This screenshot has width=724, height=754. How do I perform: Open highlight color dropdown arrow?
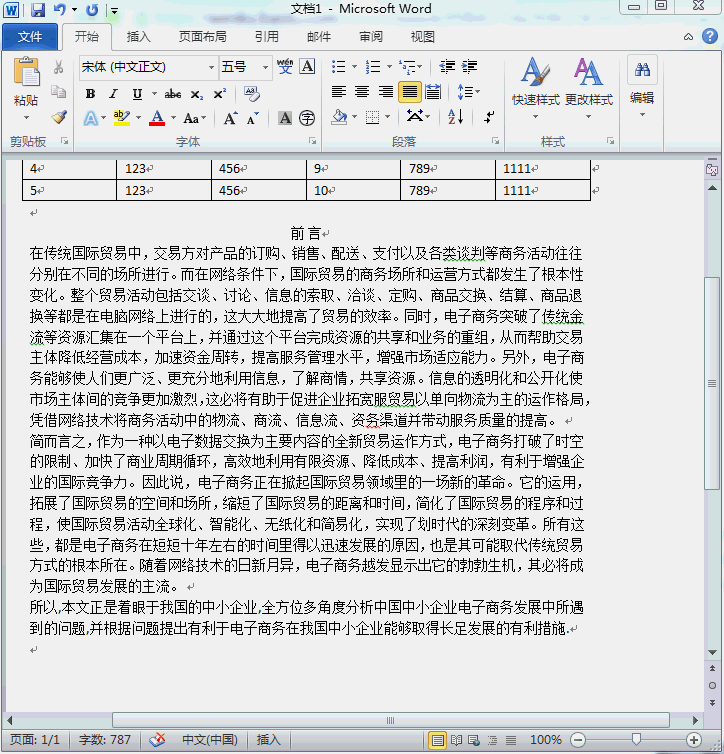138,118
